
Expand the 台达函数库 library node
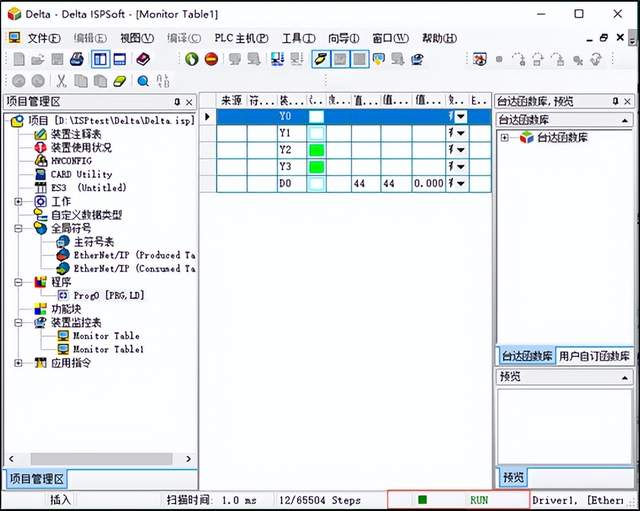pyautogui.click(x=505, y=137)
